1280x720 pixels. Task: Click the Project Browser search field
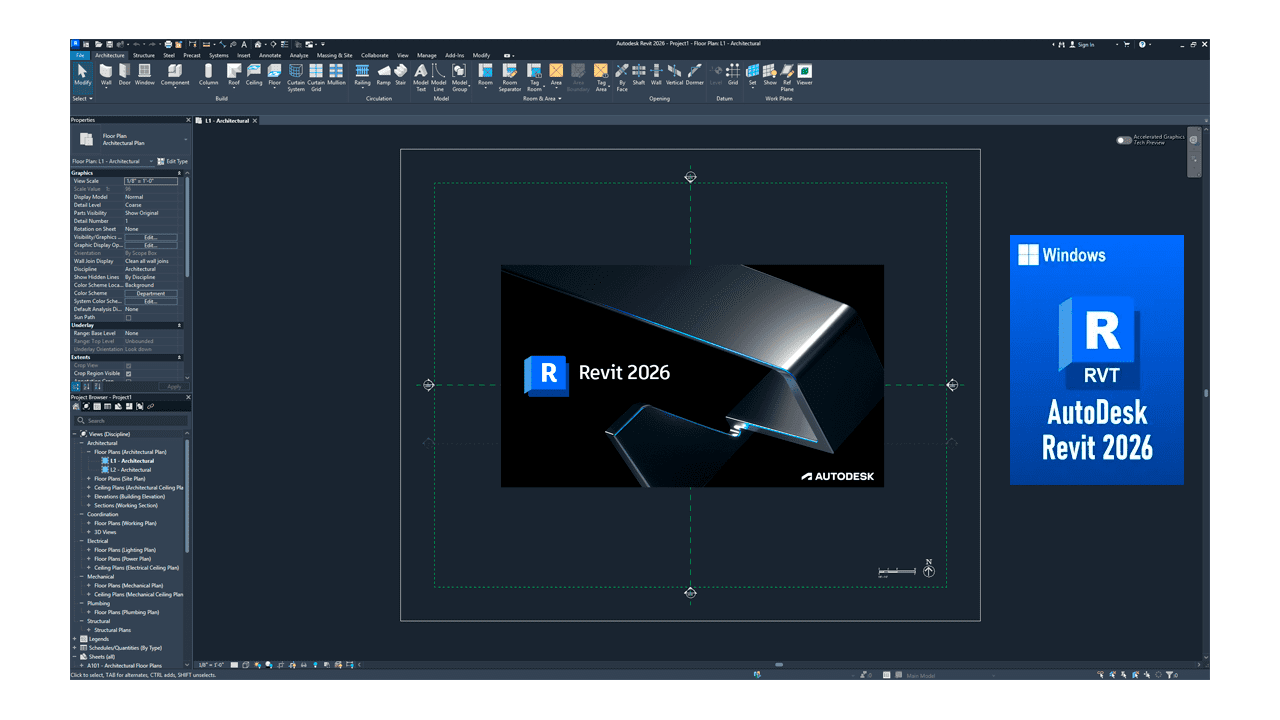130,420
